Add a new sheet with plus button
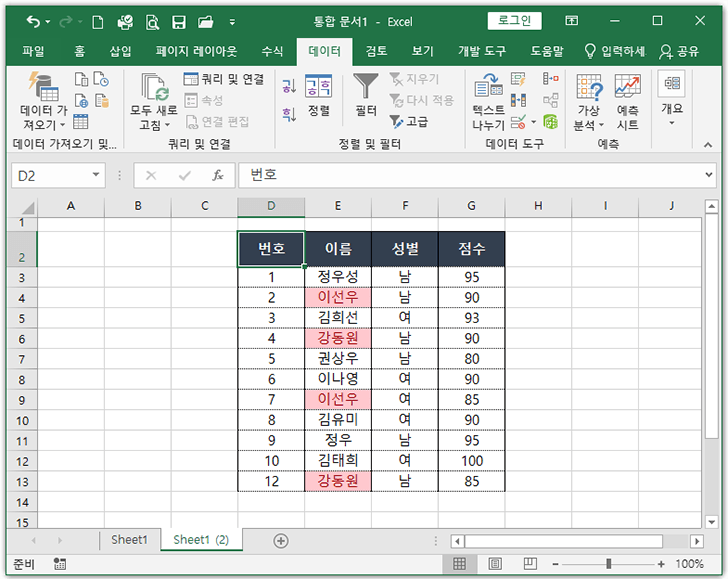Image resolution: width=728 pixels, height=579 pixels. click(x=281, y=540)
